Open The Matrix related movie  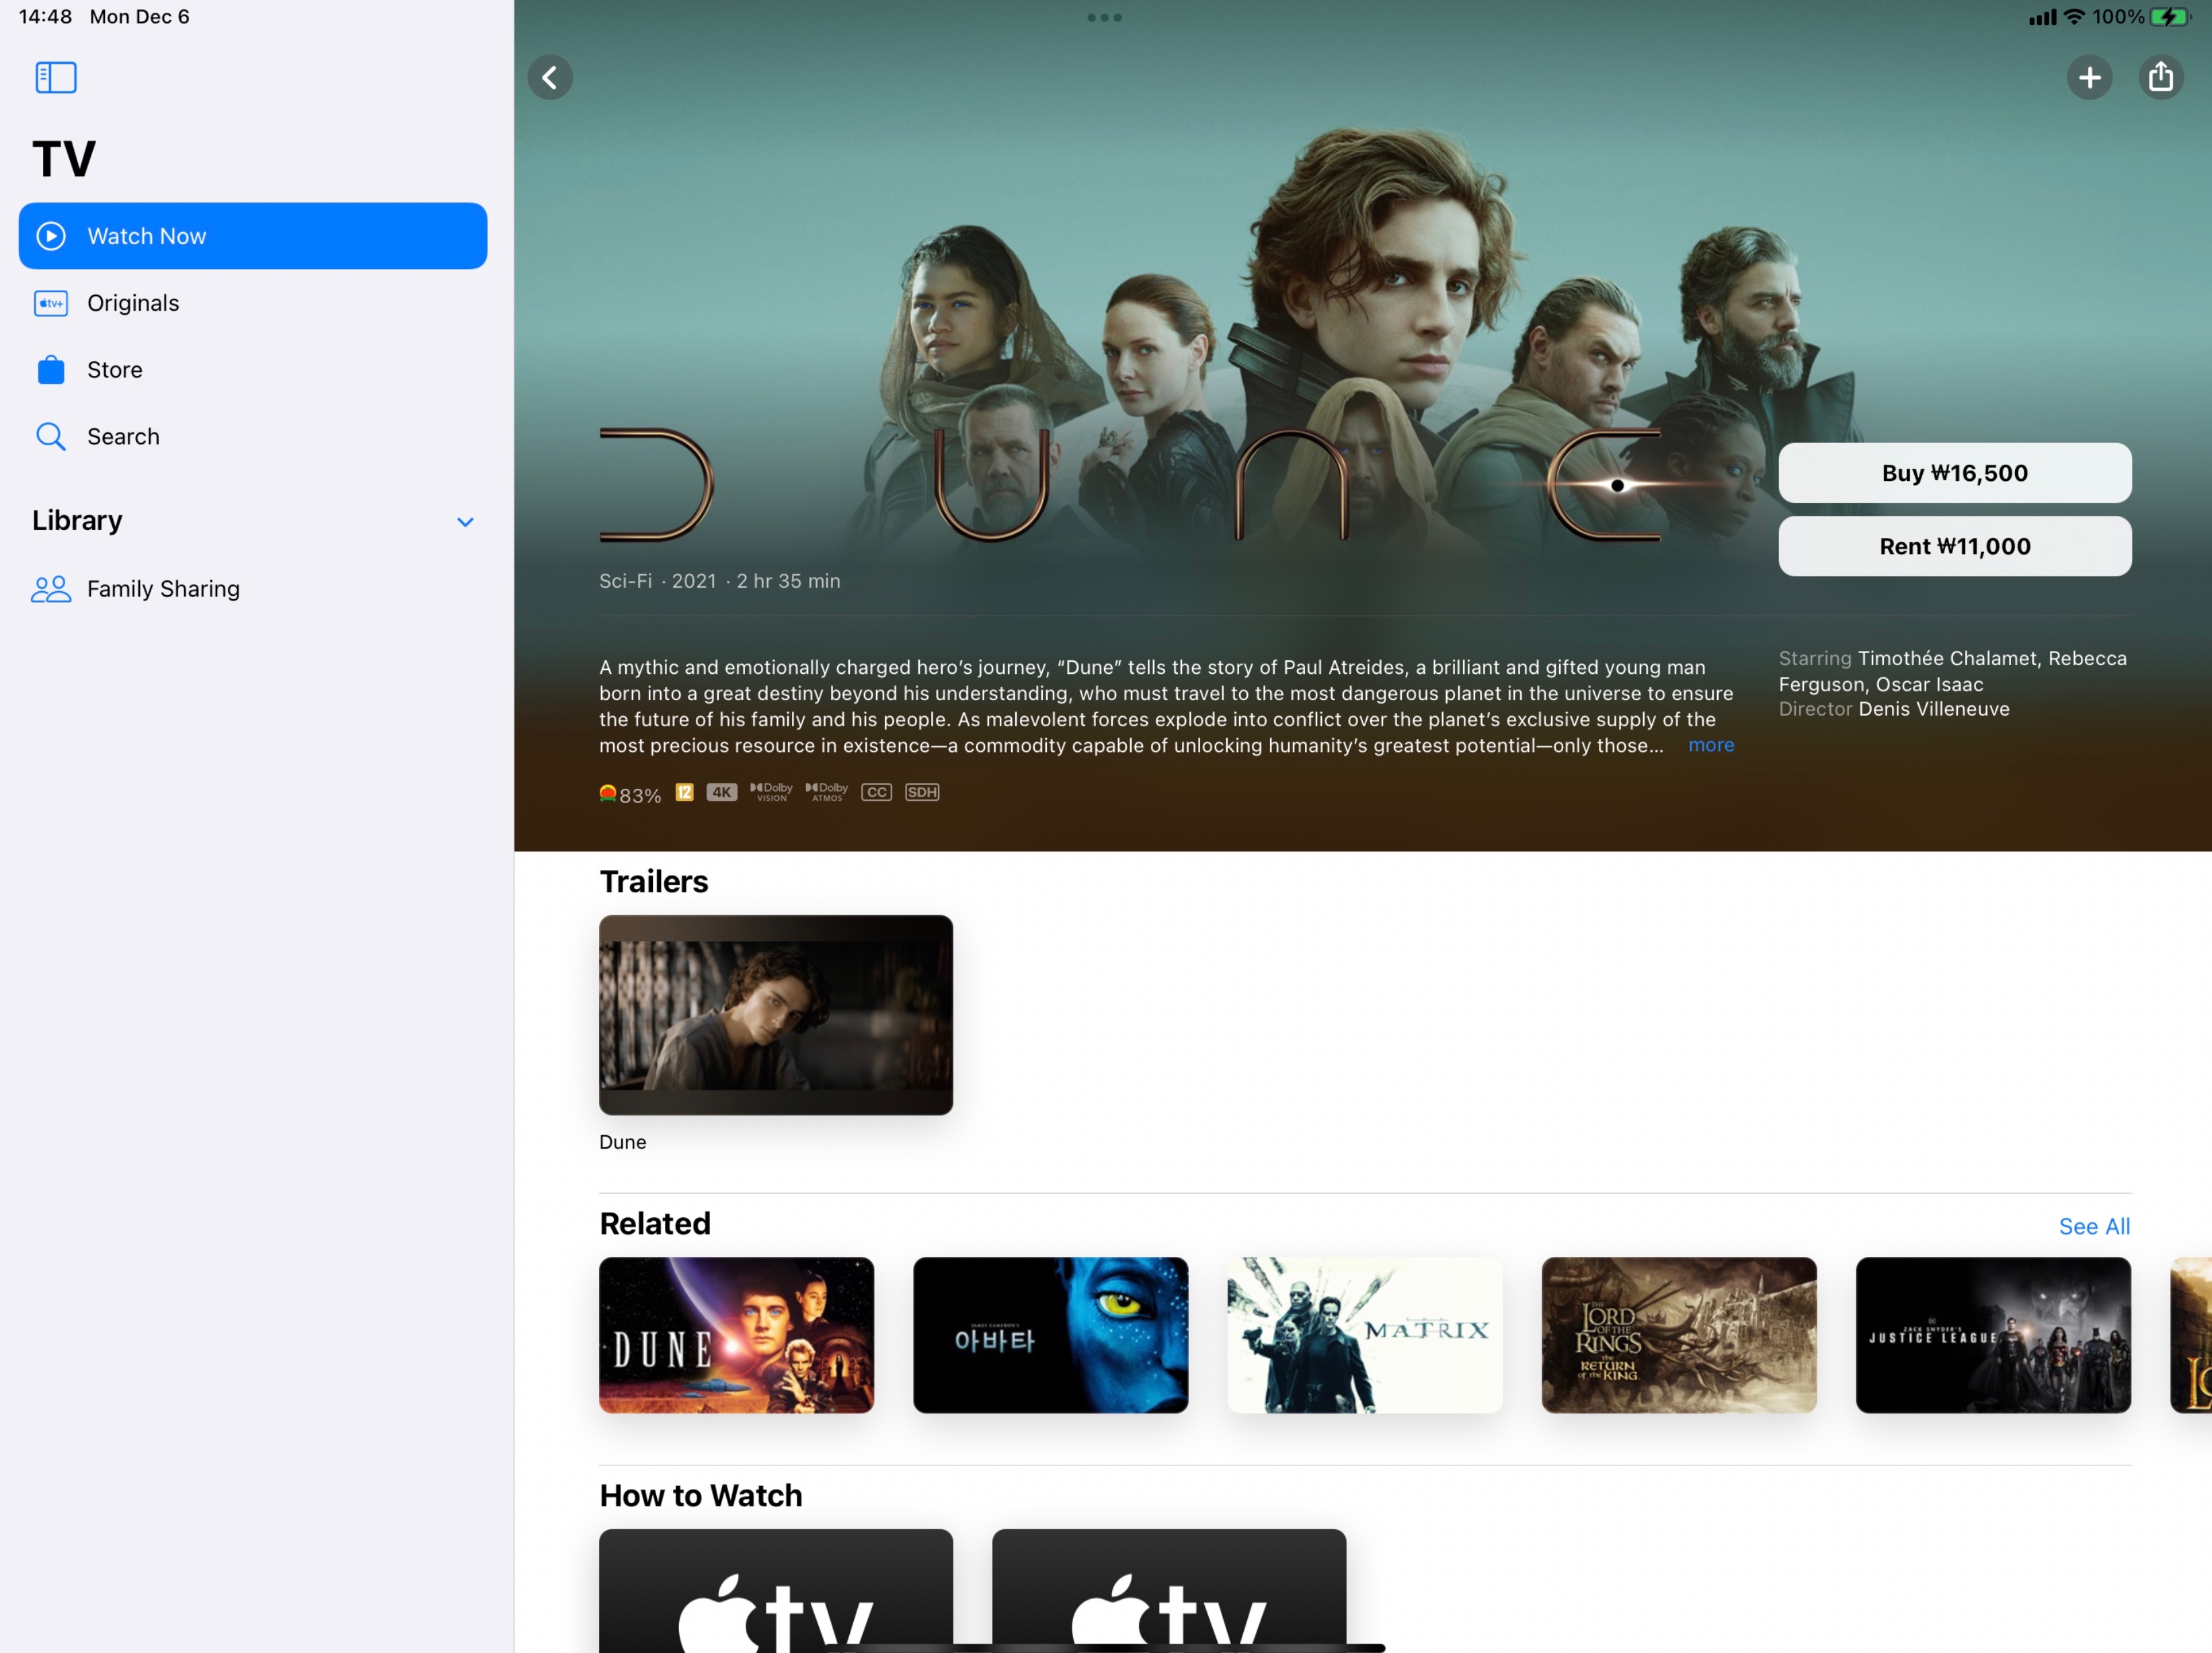point(1364,1335)
